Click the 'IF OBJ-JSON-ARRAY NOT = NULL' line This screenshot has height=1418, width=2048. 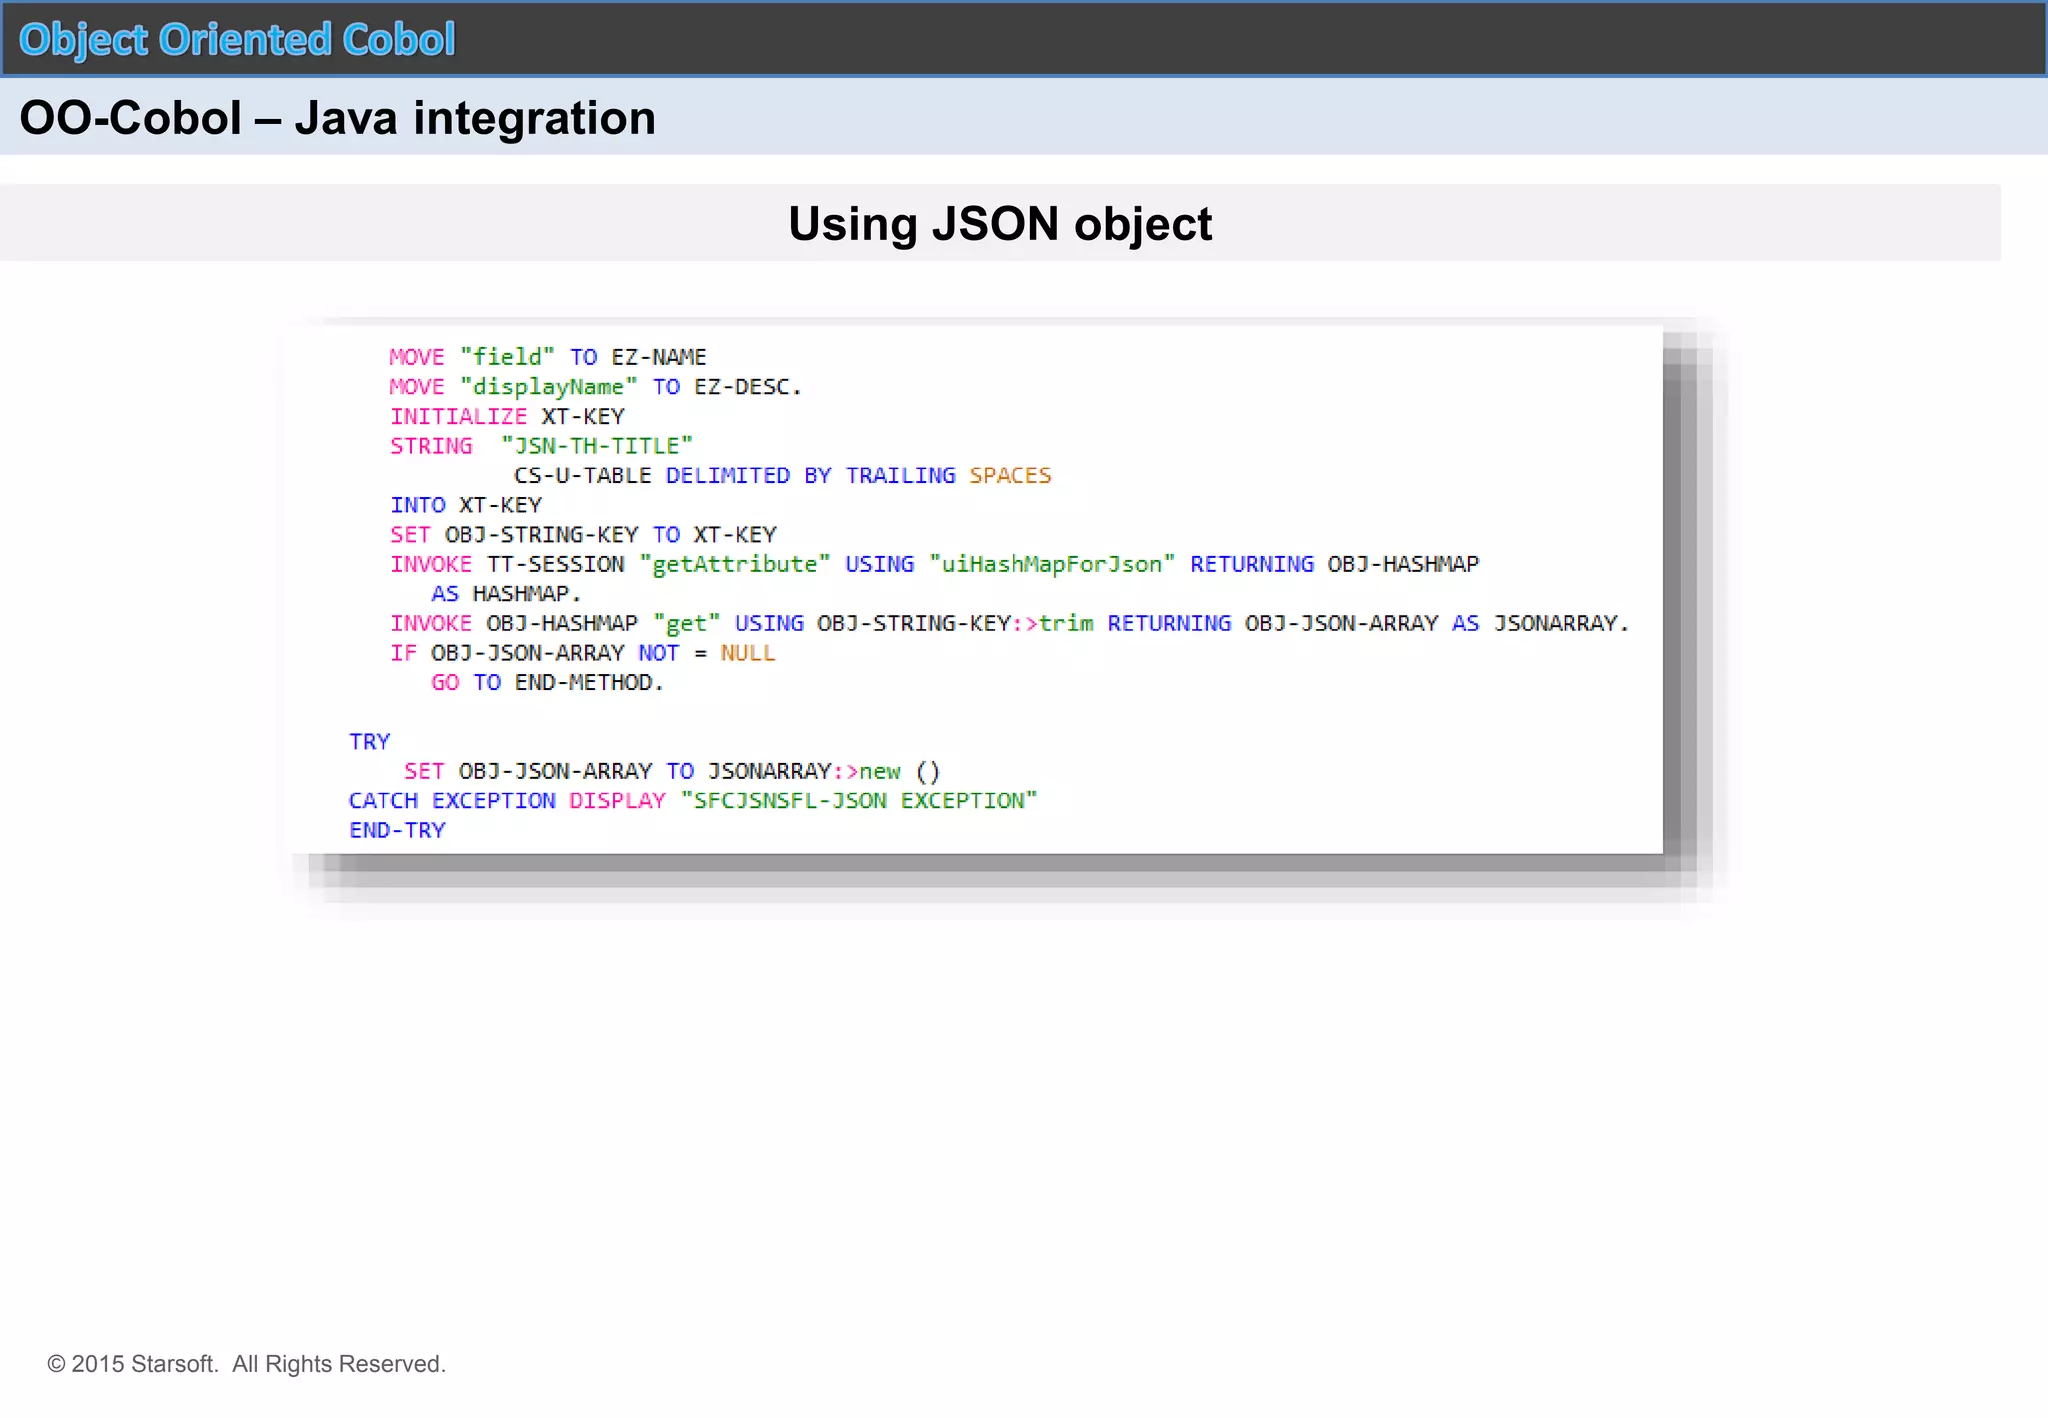583,653
